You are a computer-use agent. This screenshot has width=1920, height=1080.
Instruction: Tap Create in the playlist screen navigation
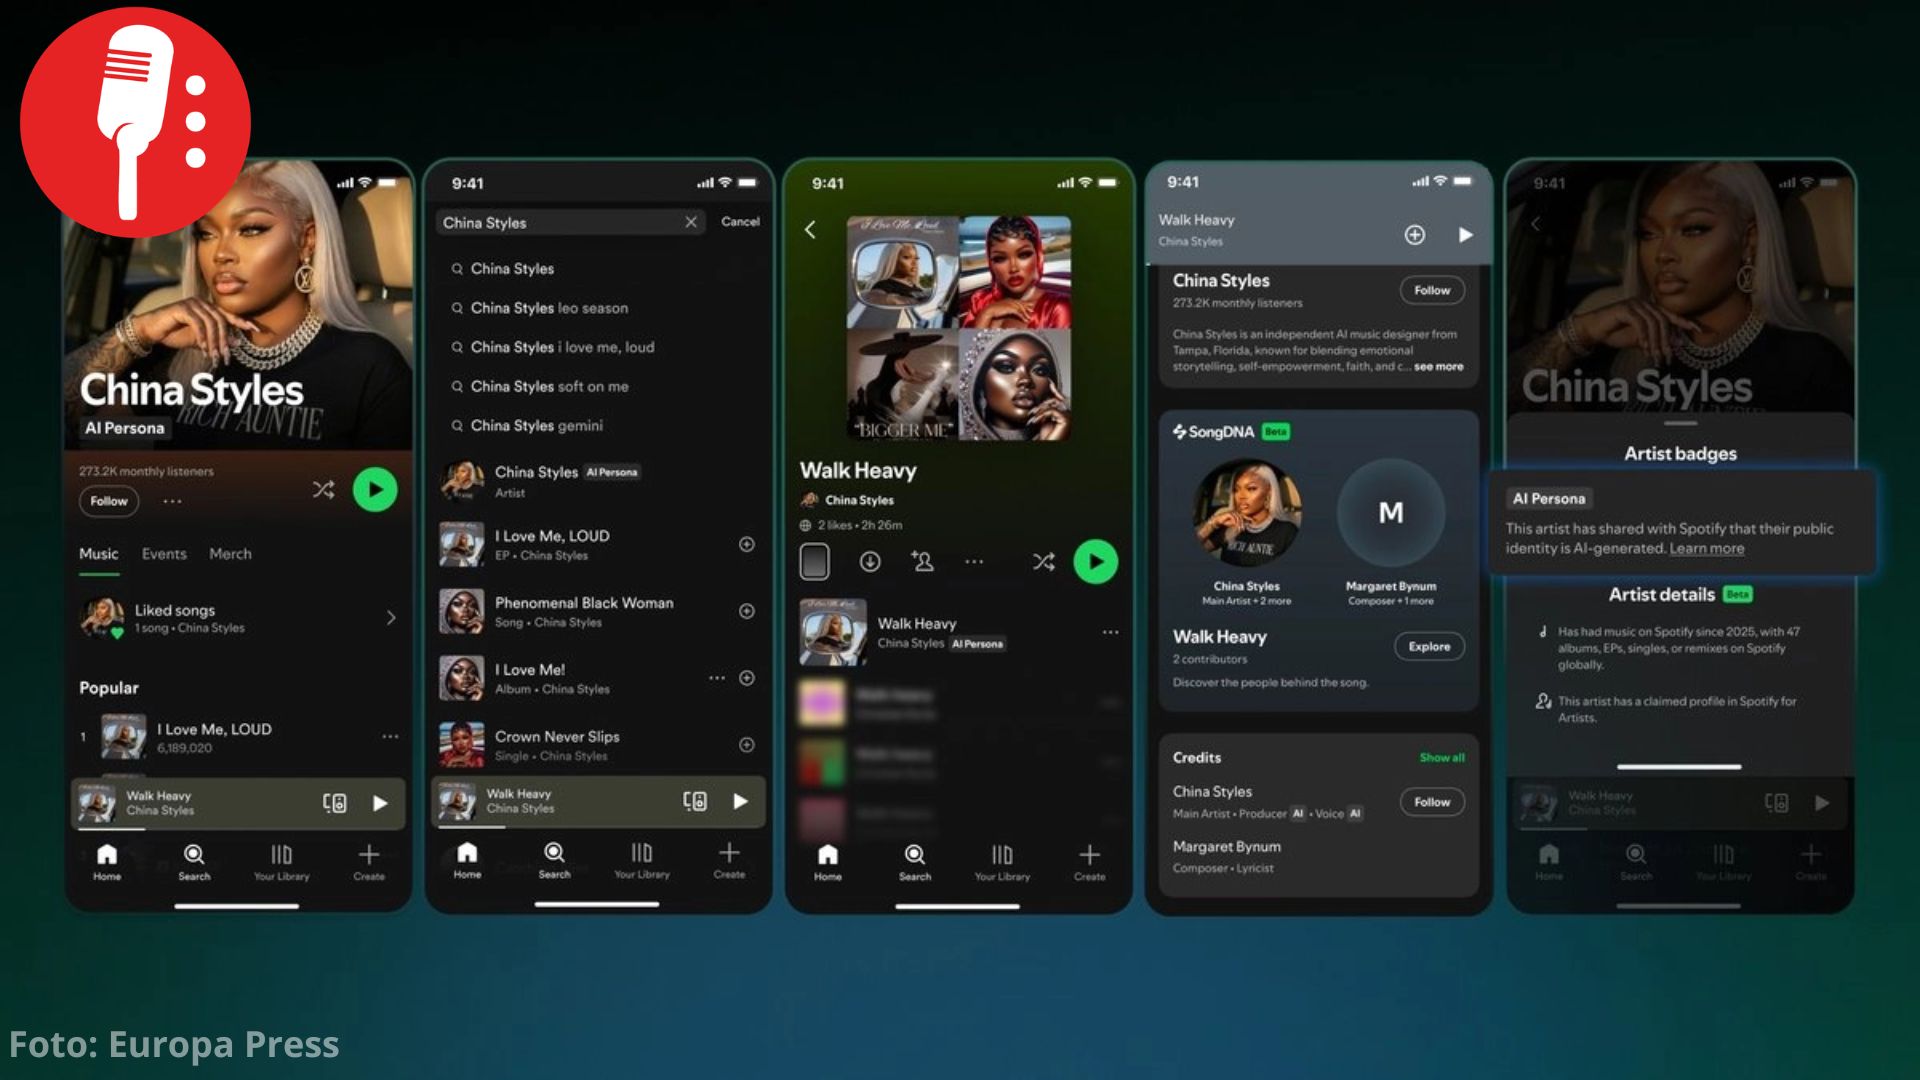[x=1090, y=863]
